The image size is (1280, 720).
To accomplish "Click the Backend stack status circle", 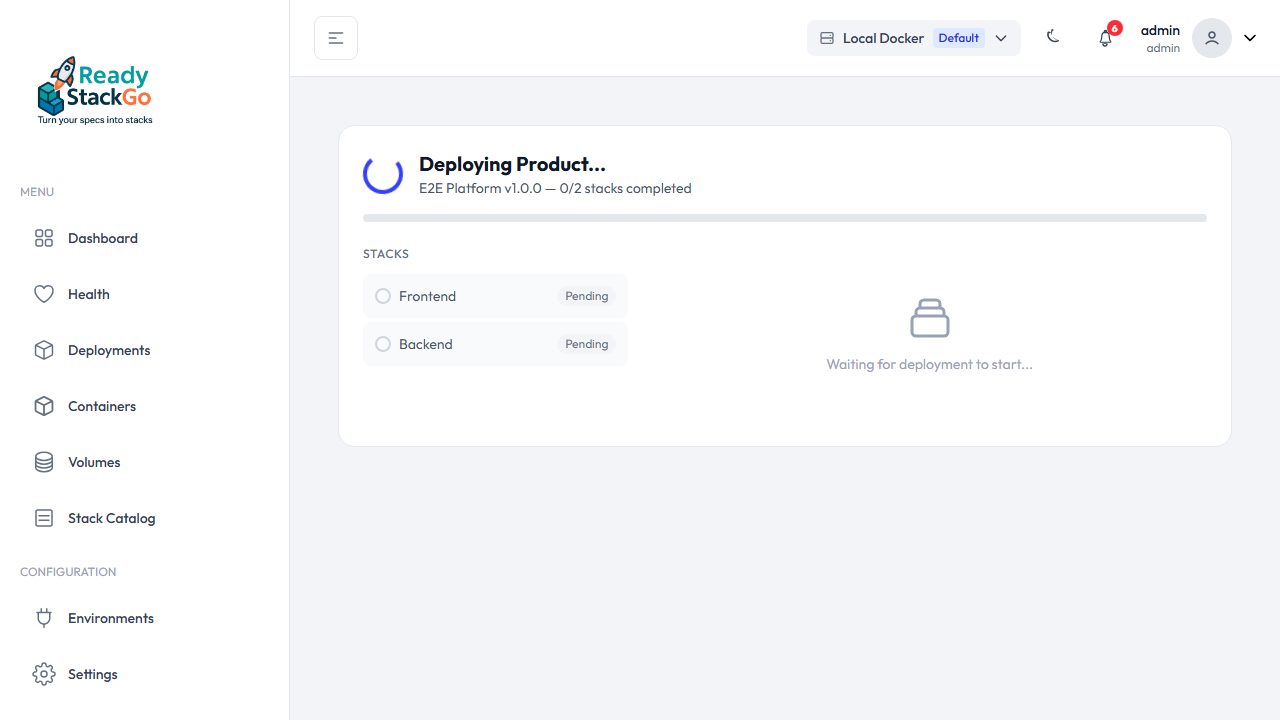I will 382,344.
